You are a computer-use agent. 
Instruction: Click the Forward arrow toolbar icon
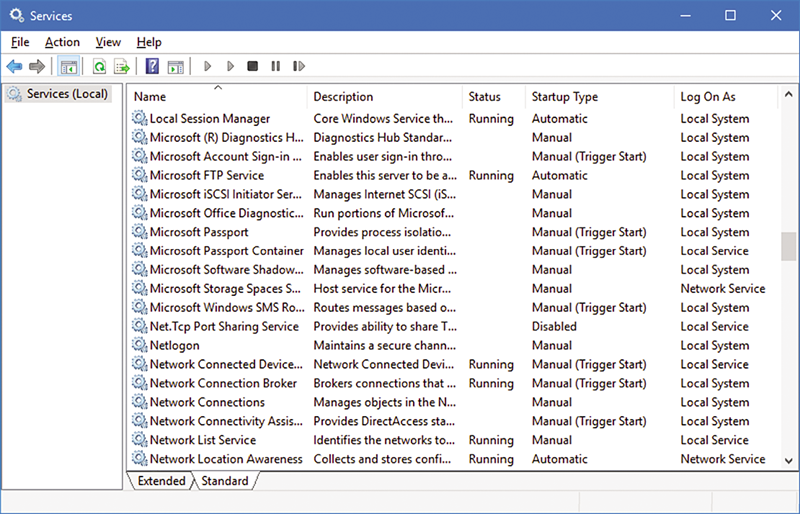[37, 66]
